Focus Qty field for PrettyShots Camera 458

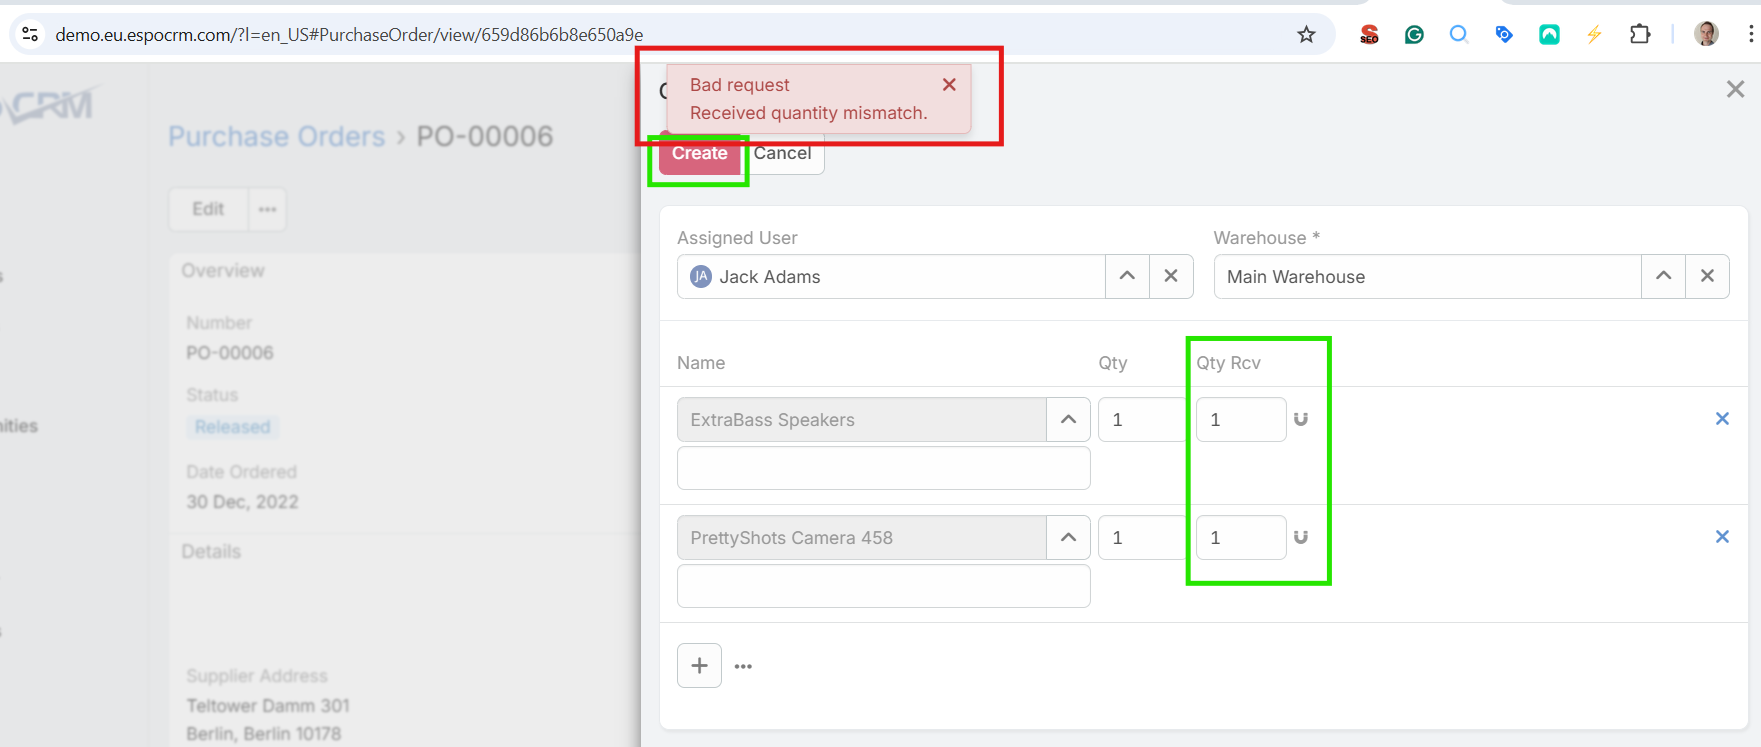[1140, 538]
